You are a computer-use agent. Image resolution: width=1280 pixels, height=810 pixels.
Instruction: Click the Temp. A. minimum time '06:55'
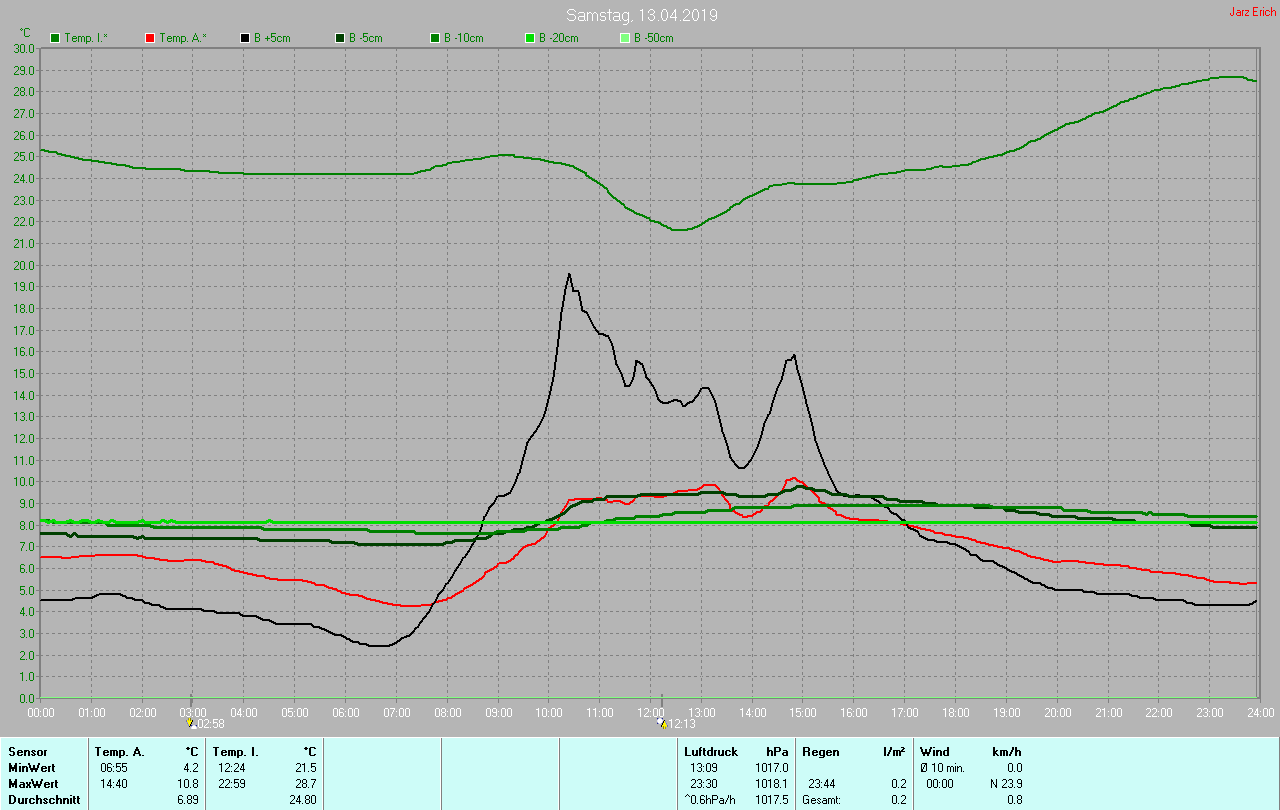pyautogui.click(x=113, y=767)
